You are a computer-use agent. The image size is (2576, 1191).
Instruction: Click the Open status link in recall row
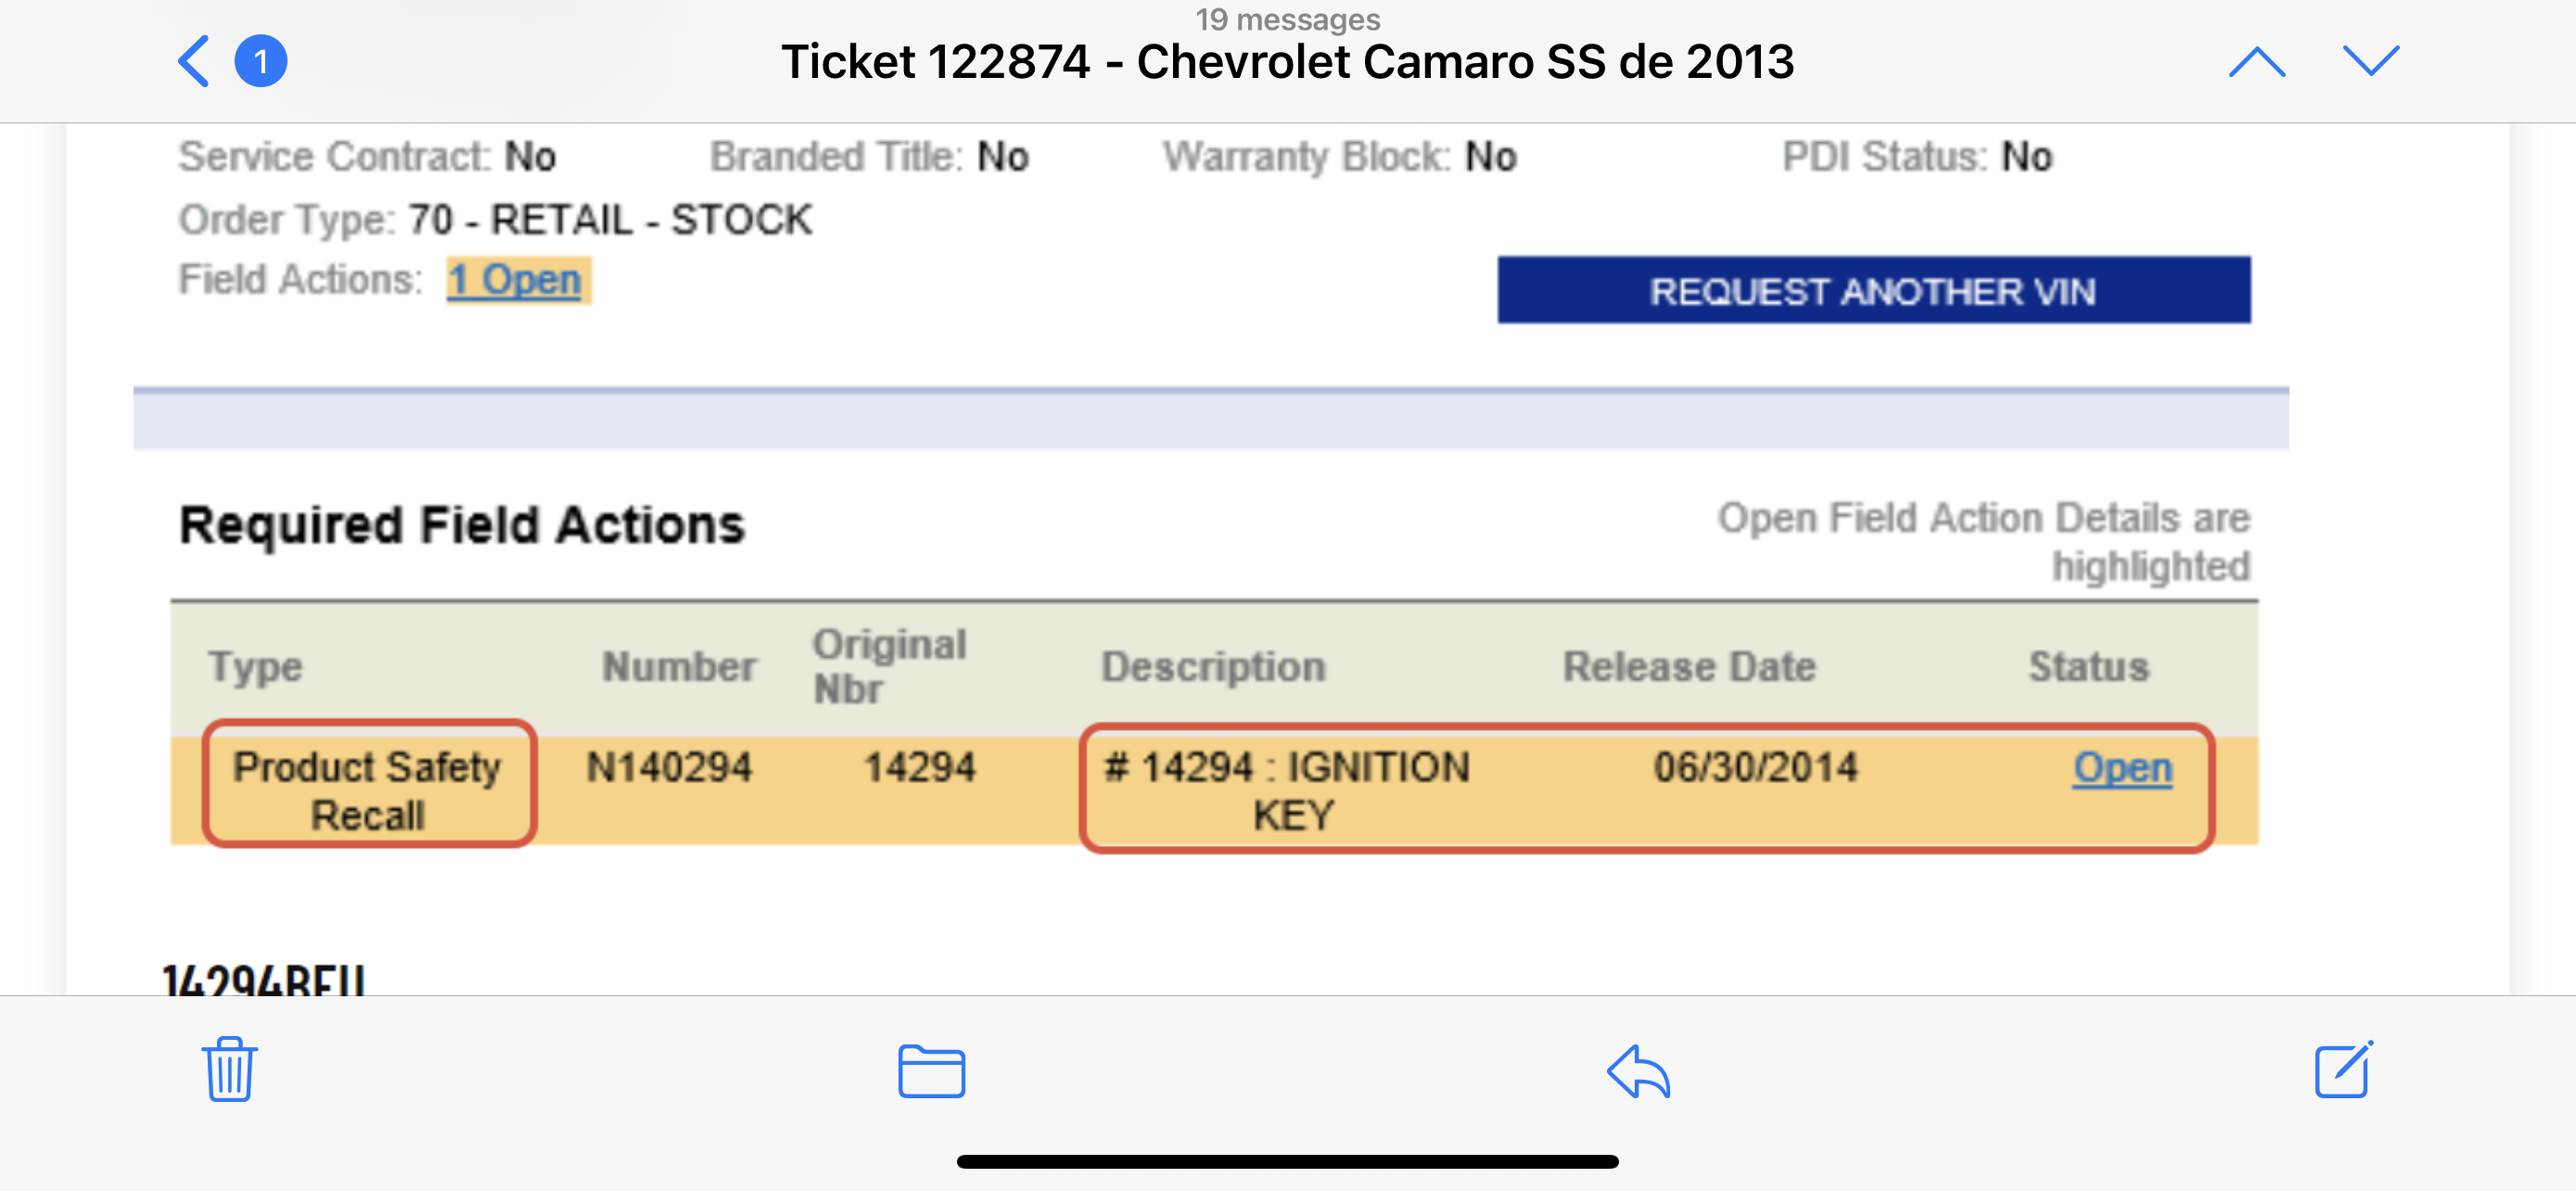2122,767
